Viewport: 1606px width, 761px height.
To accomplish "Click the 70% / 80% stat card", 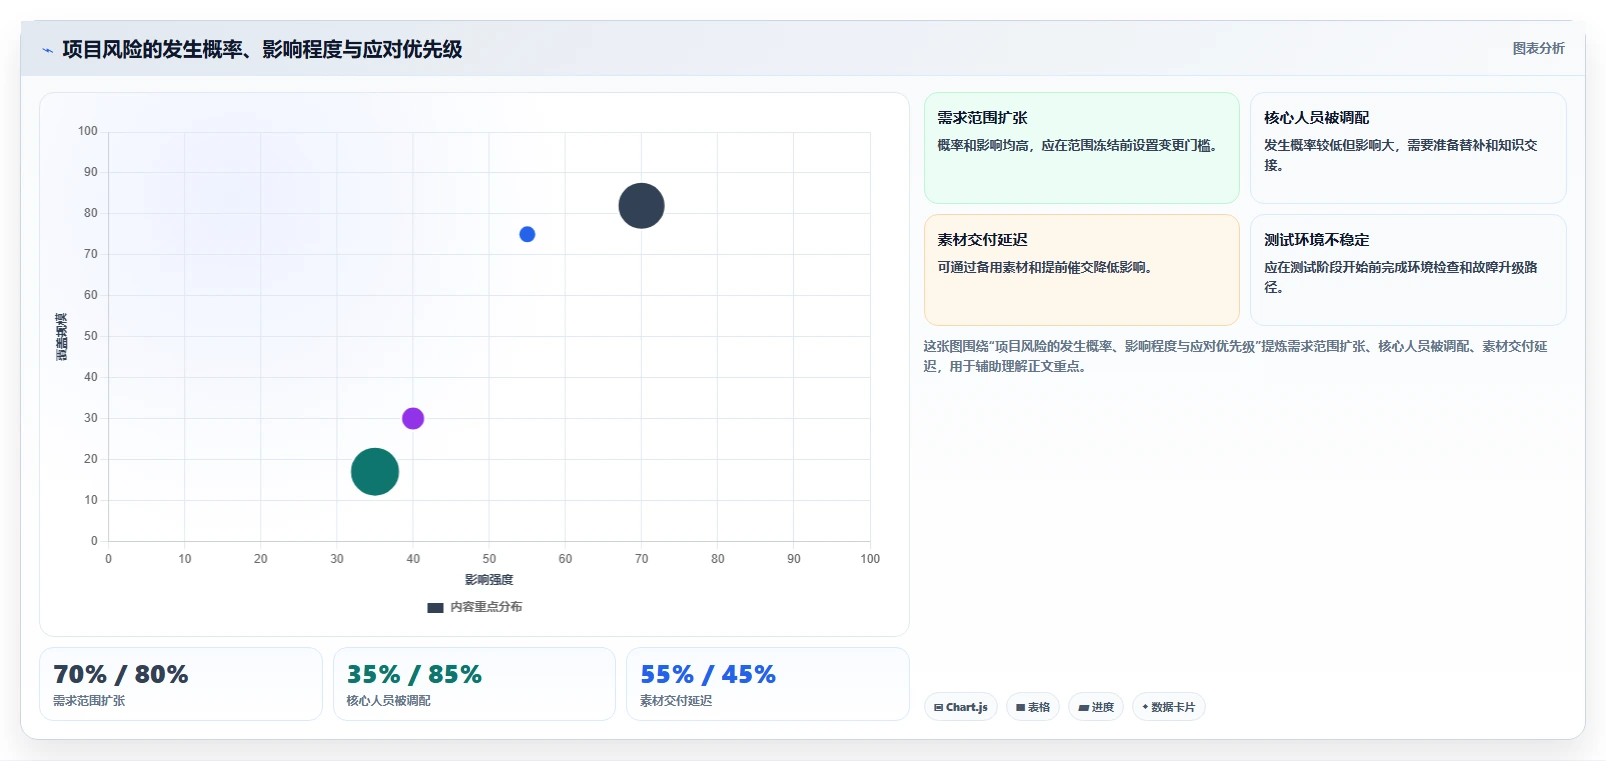I will [x=181, y=684].
